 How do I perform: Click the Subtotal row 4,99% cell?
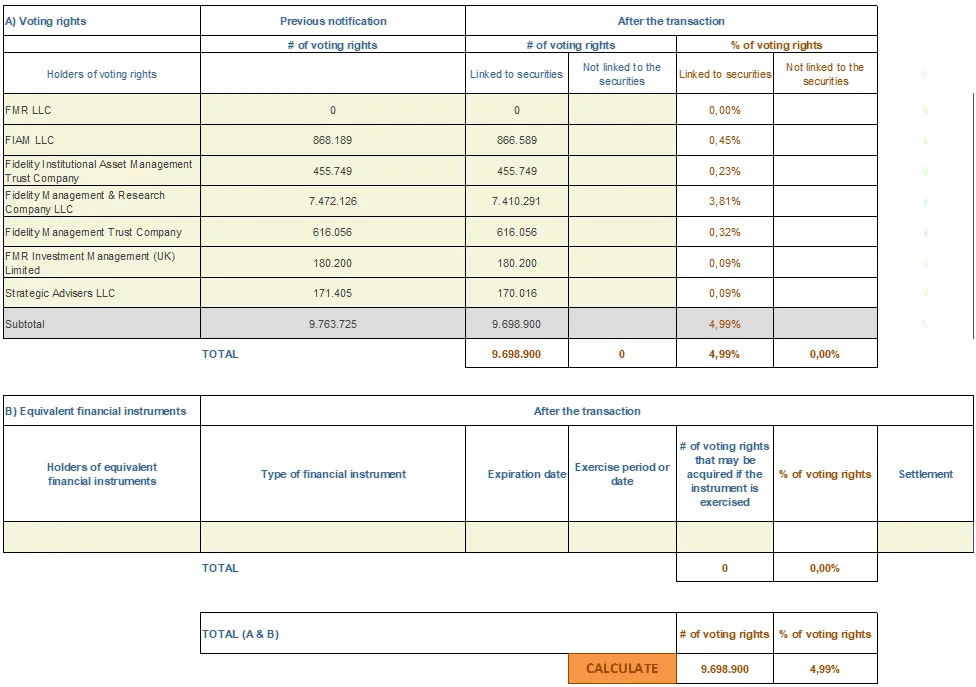pos(725,324)
